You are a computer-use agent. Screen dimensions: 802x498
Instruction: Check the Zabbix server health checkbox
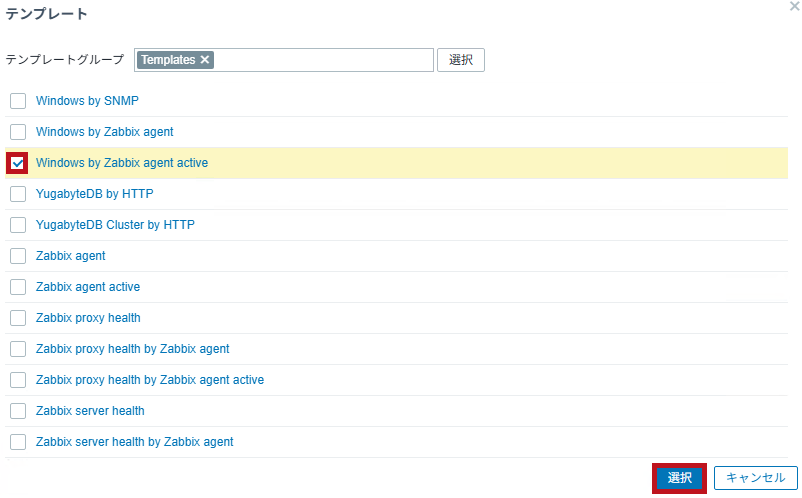tap(18, 411)
